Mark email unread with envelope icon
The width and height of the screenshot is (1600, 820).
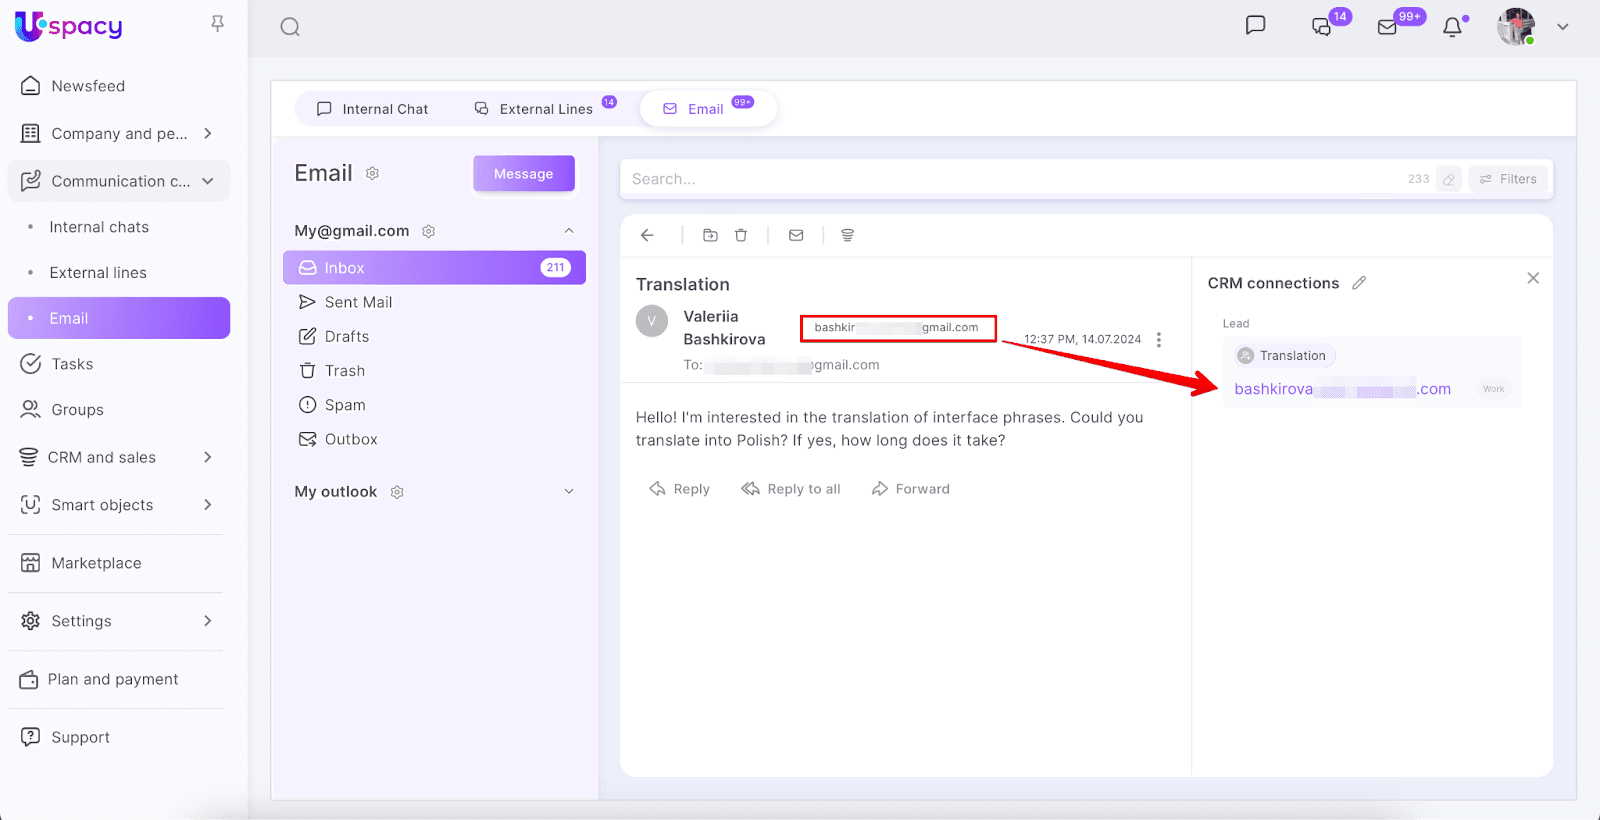(x=796, y=235)
